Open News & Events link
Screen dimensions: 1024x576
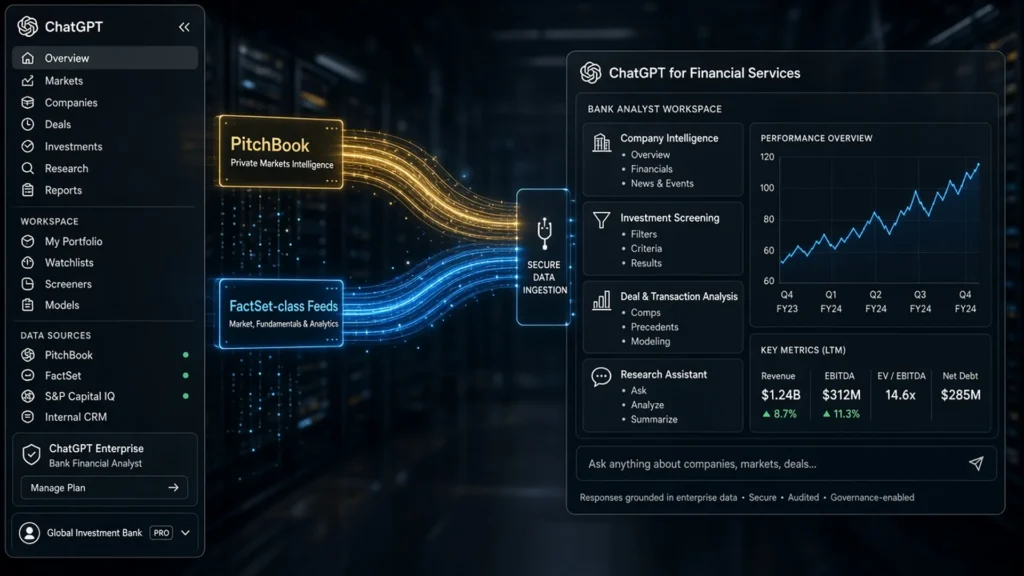(662, 184)
